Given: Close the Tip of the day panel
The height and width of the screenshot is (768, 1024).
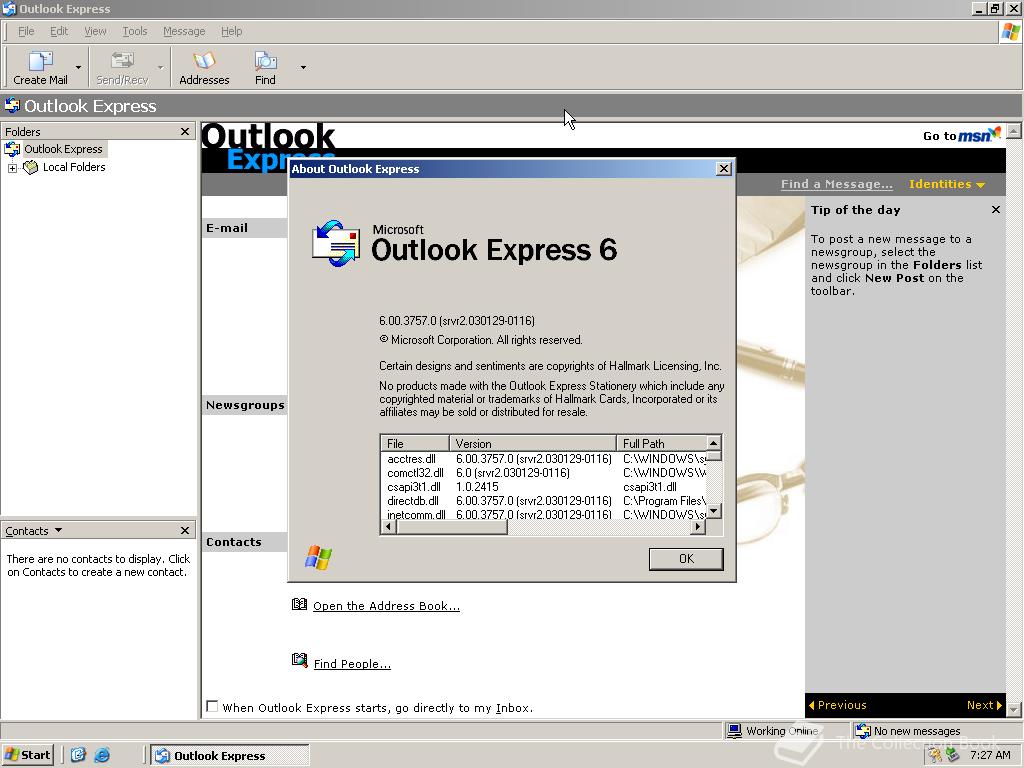Looking at the screenshot, I should (x=996, y=210).
